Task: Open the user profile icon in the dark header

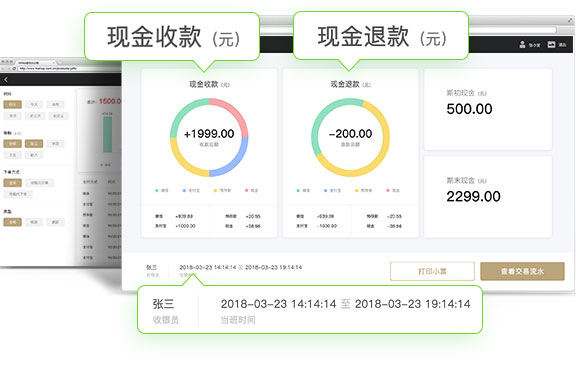Action: pos(522,45)
